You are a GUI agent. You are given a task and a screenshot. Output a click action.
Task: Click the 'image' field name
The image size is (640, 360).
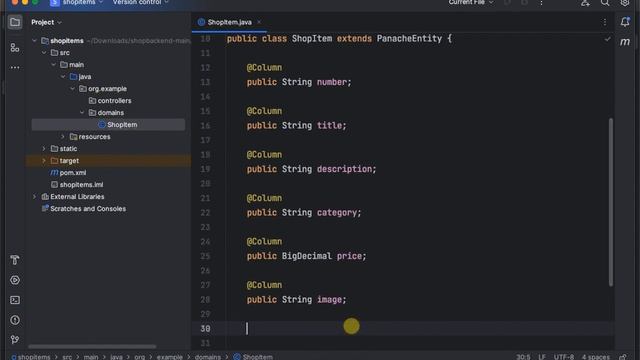coord(329,300)
